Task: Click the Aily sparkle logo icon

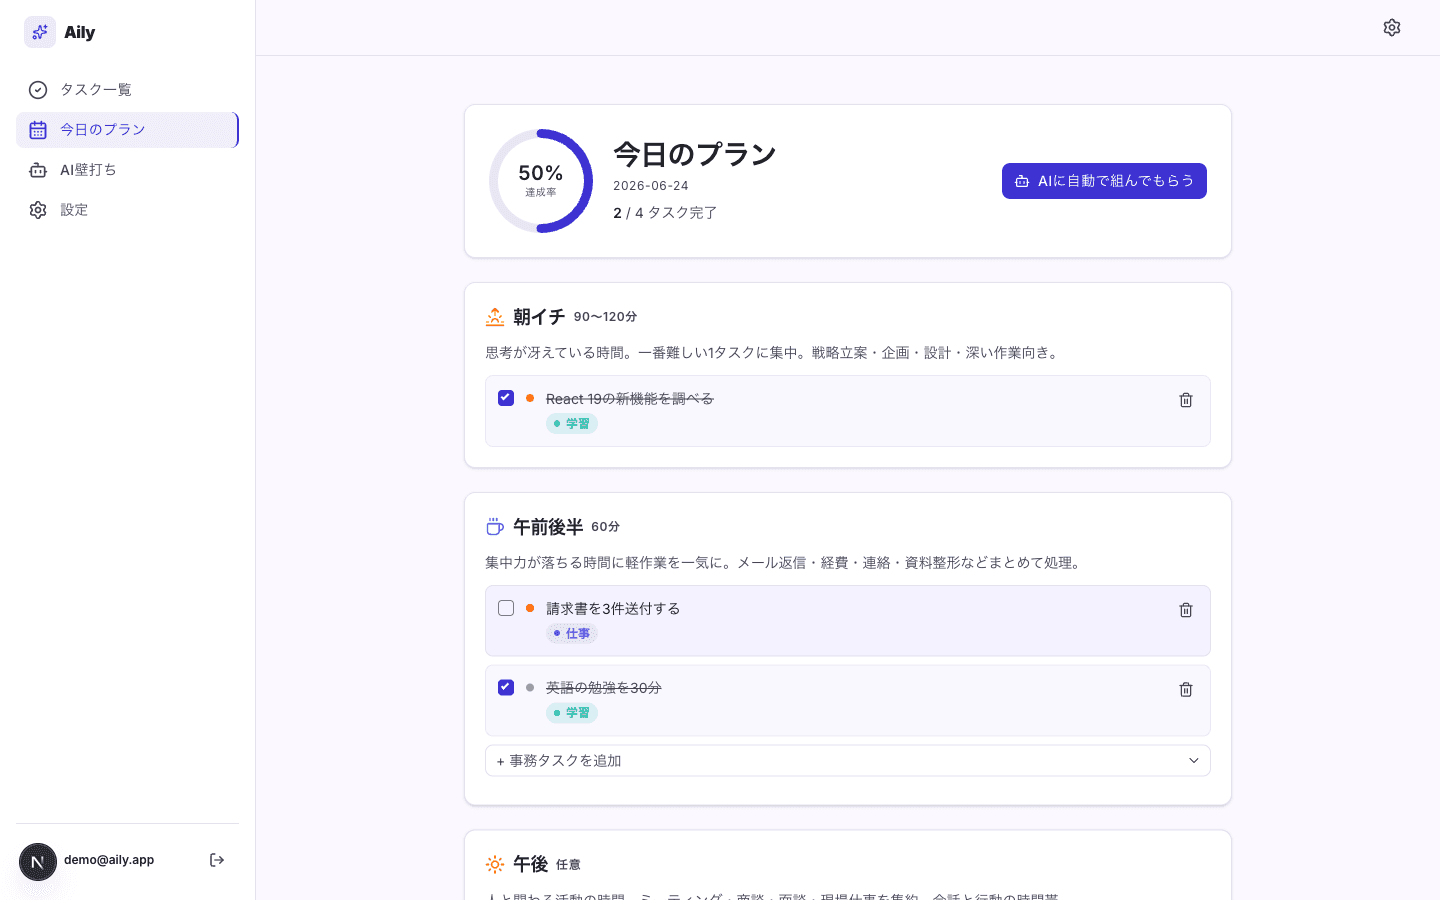Action: point(40,32)
